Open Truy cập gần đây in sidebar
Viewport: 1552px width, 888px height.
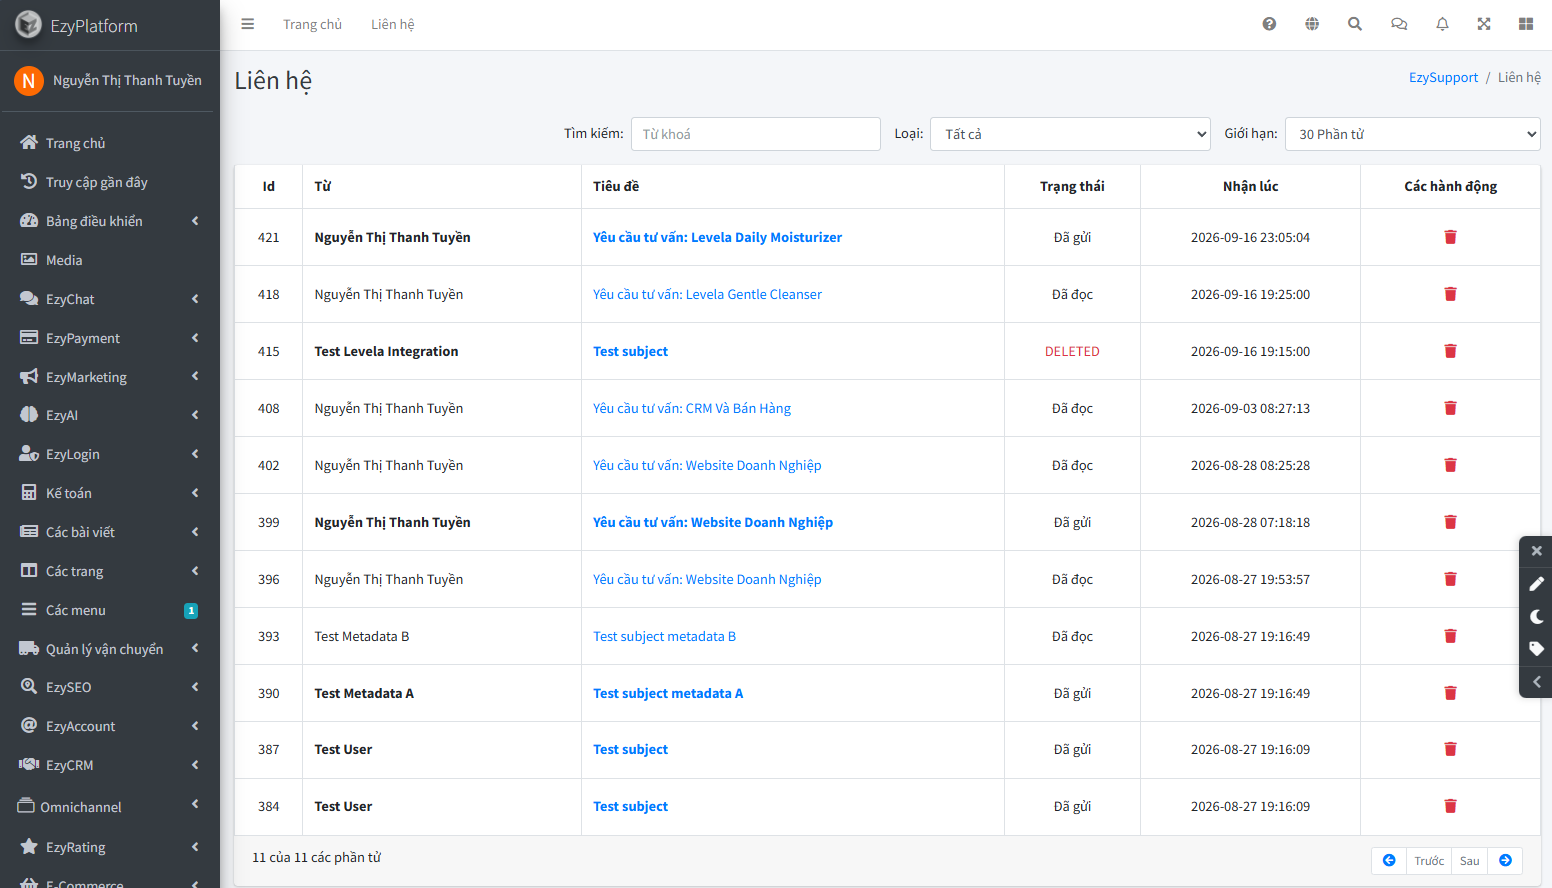pyautogui.click(x=110, y=182)
